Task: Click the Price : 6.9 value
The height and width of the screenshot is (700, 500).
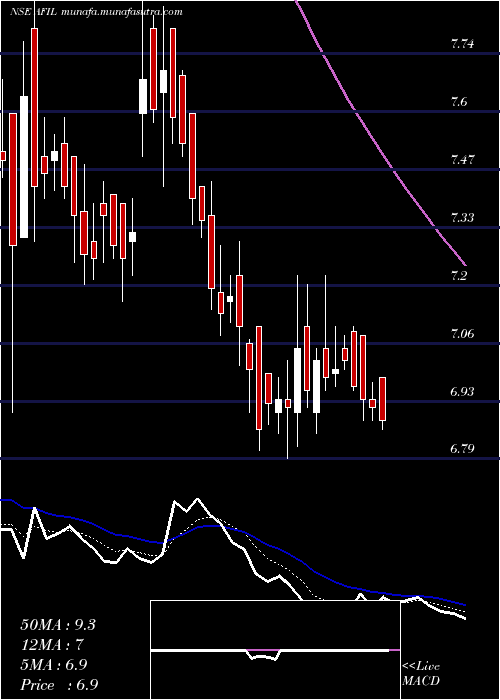Action: click(59, 685)
